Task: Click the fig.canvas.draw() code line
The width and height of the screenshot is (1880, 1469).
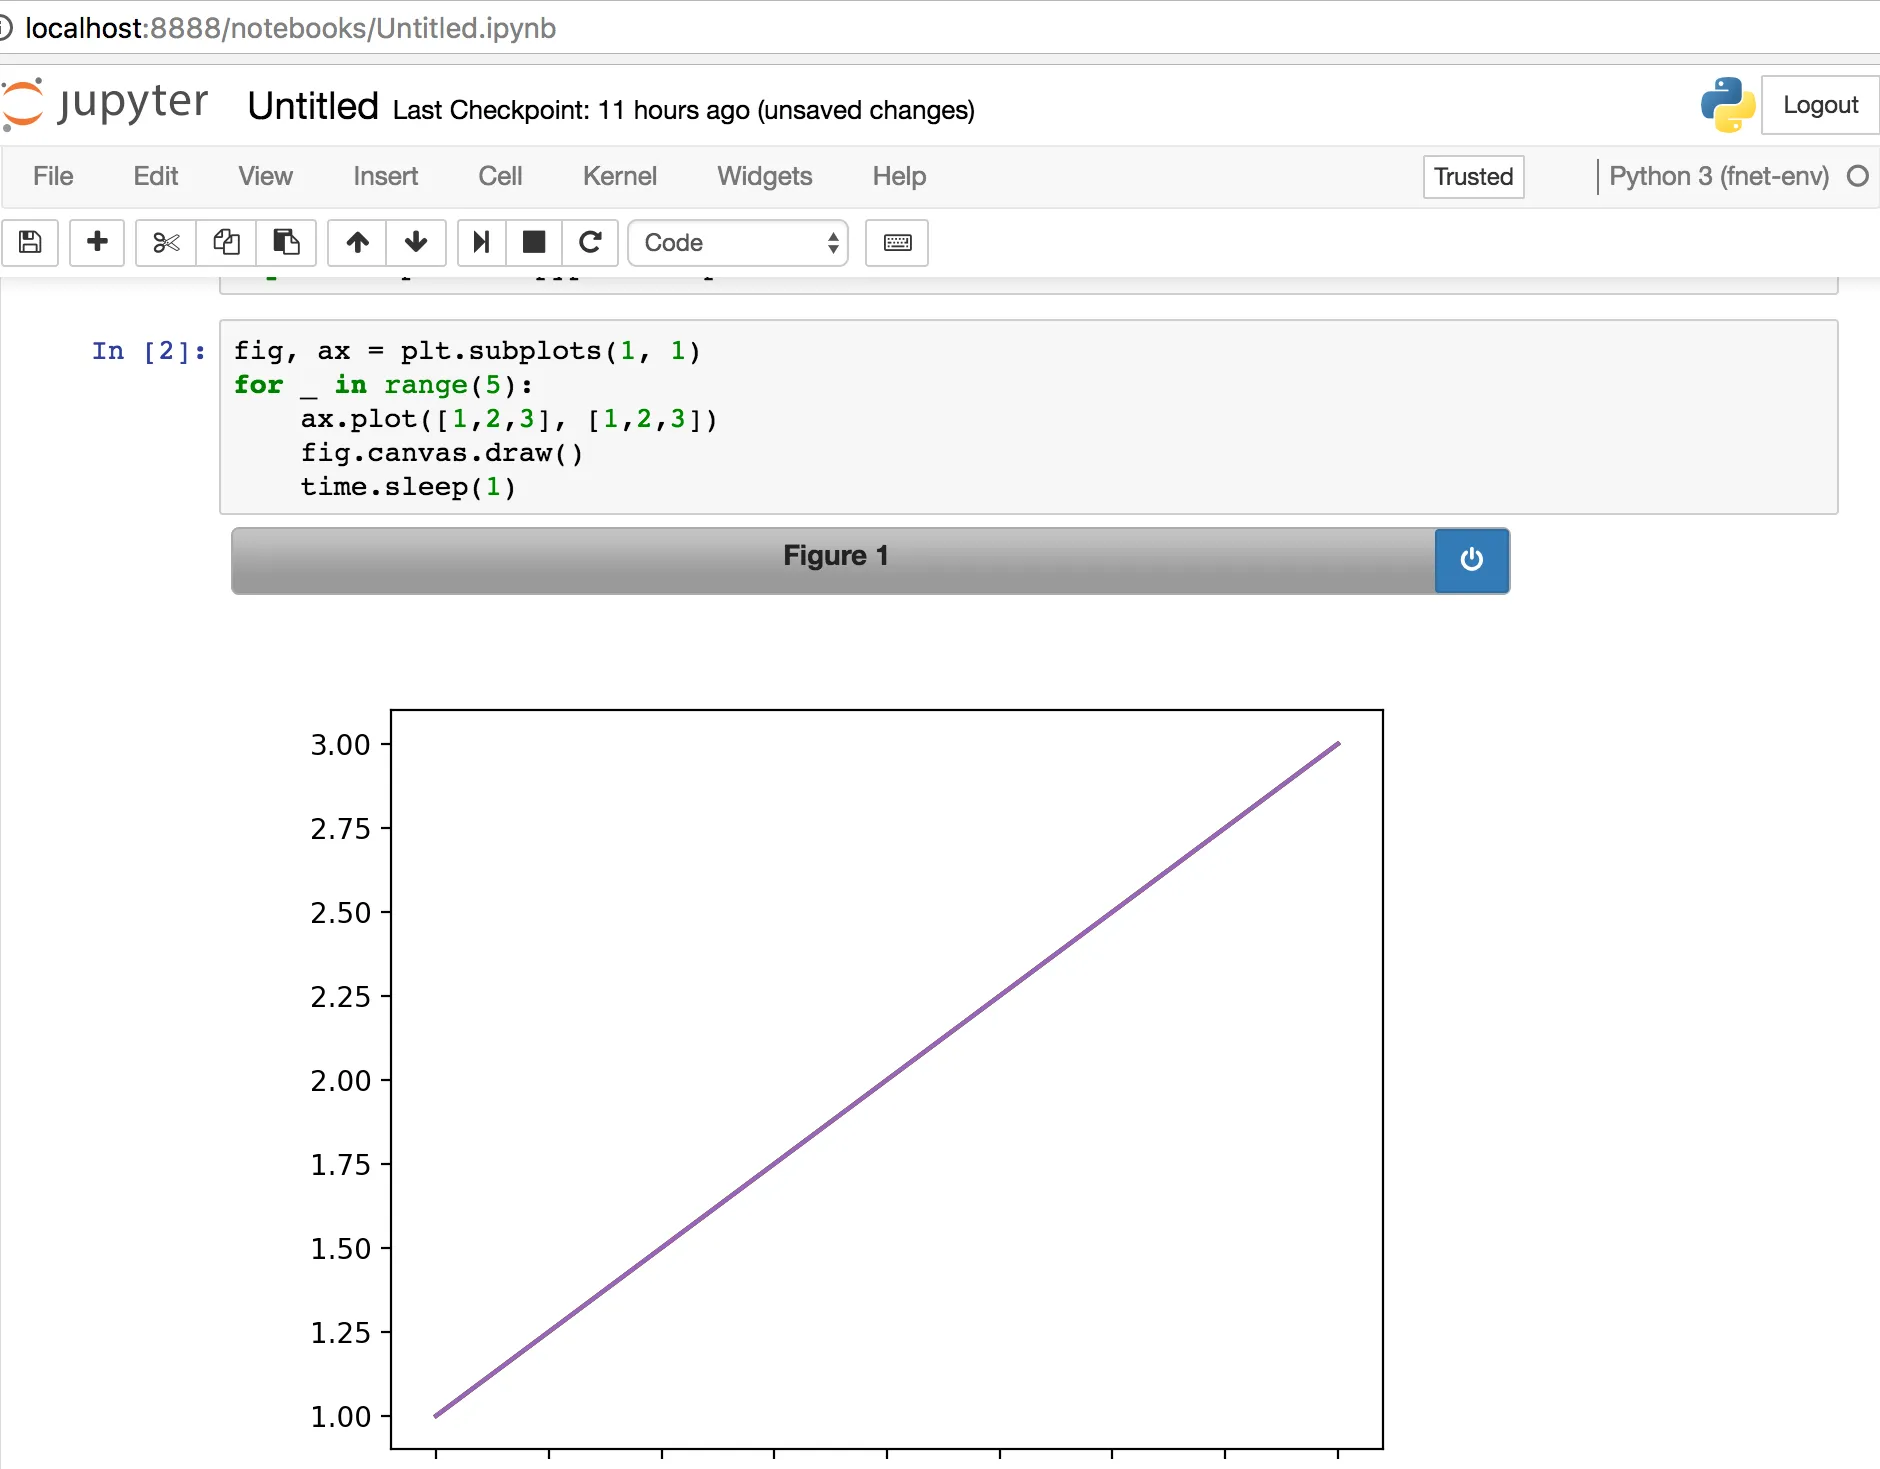Action: pos(441,453)
